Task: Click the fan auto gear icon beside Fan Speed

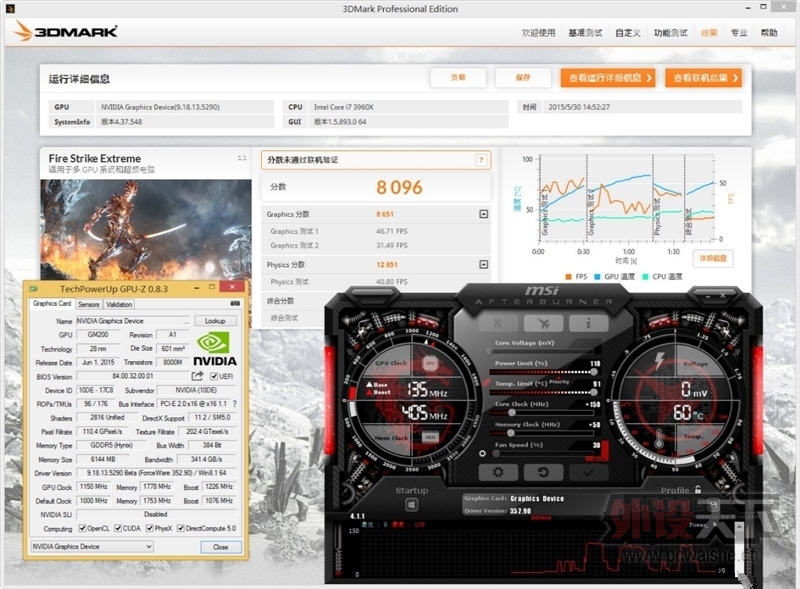Action: click(482, 453)
